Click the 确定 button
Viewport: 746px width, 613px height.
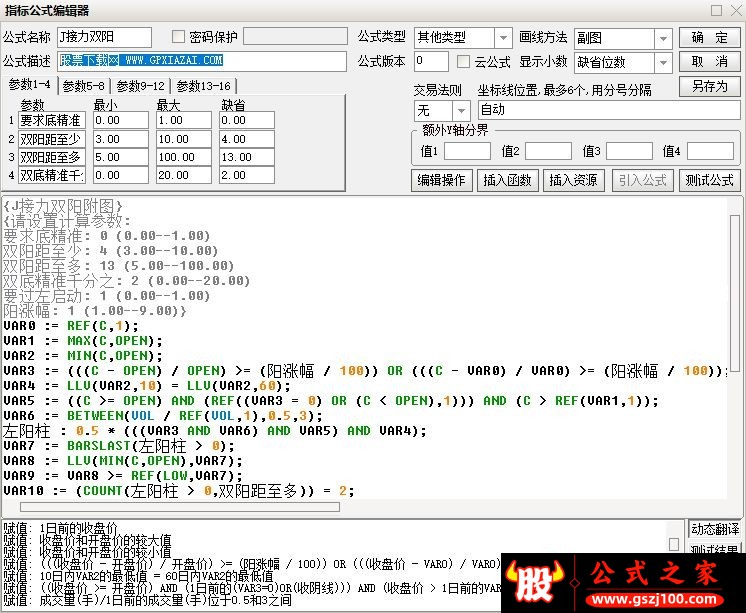click(x=709, y=38)
